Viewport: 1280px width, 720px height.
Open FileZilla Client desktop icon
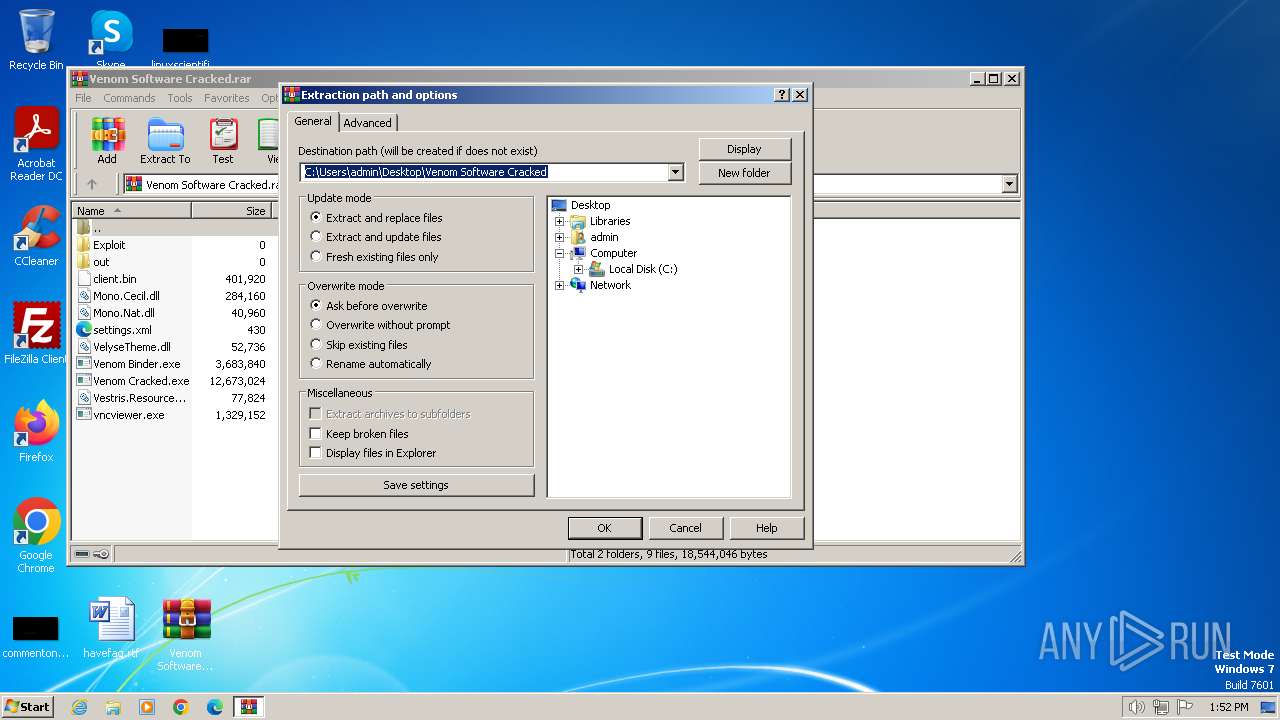coord(36,334)
